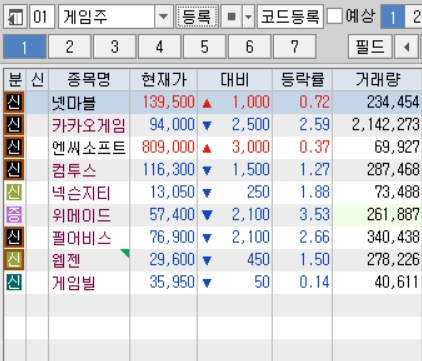Select the 게임빌 stock name
422x361 pixels.
(73, 283)
